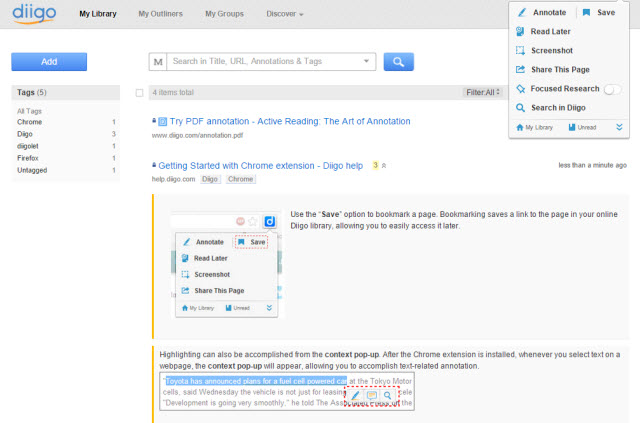Click the Focused Research diamond icon

click(x=520, y=89)
